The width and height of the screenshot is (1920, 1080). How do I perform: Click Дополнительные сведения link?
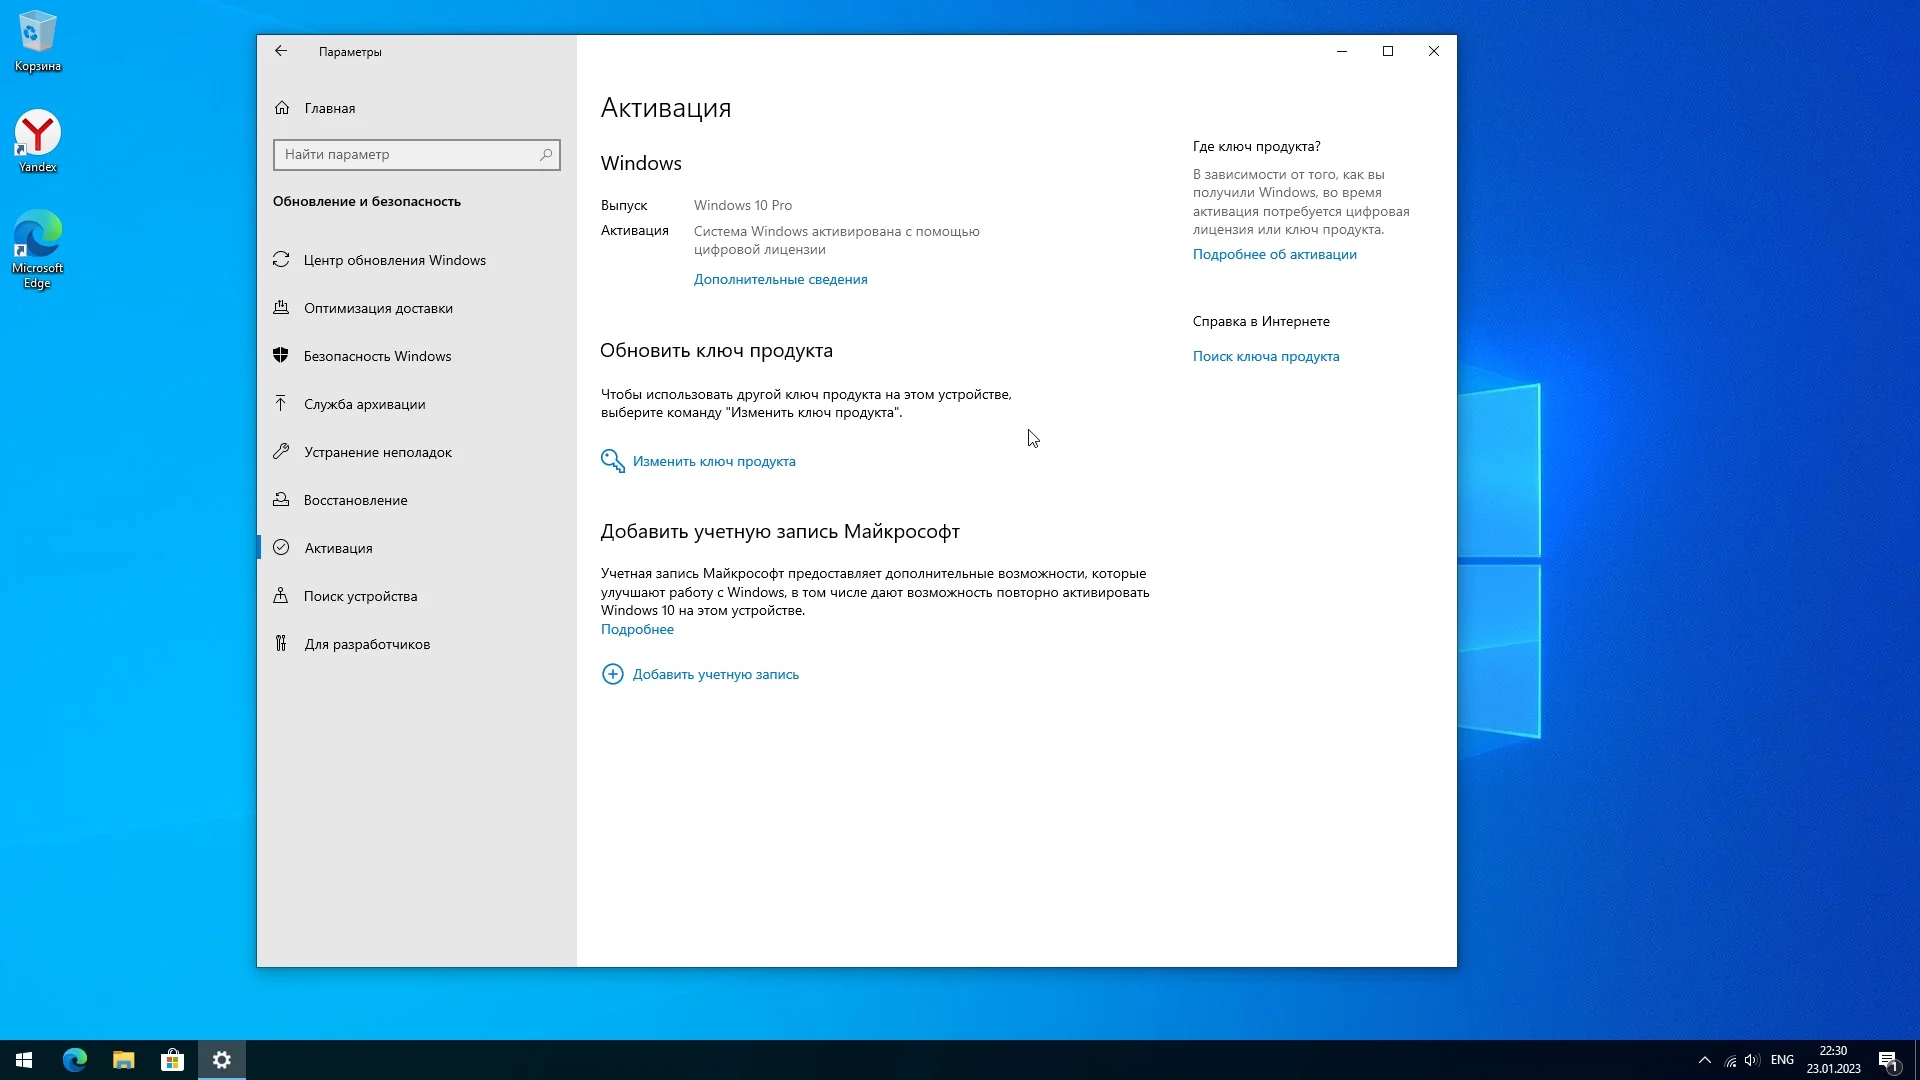tap(780, 280)
